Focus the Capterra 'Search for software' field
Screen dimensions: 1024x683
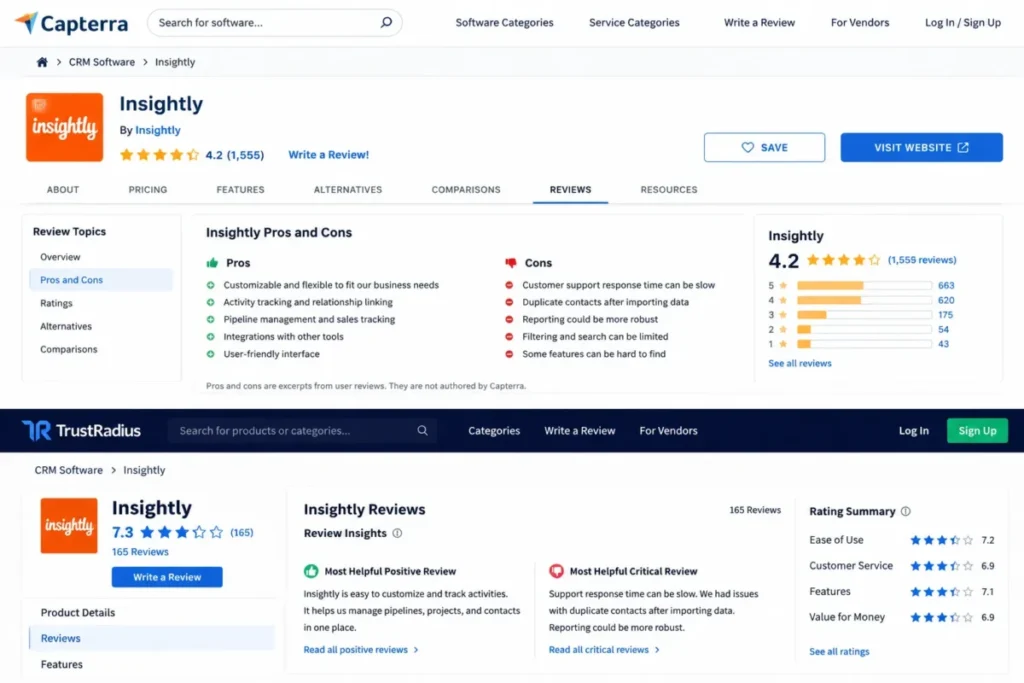point(274,23)
